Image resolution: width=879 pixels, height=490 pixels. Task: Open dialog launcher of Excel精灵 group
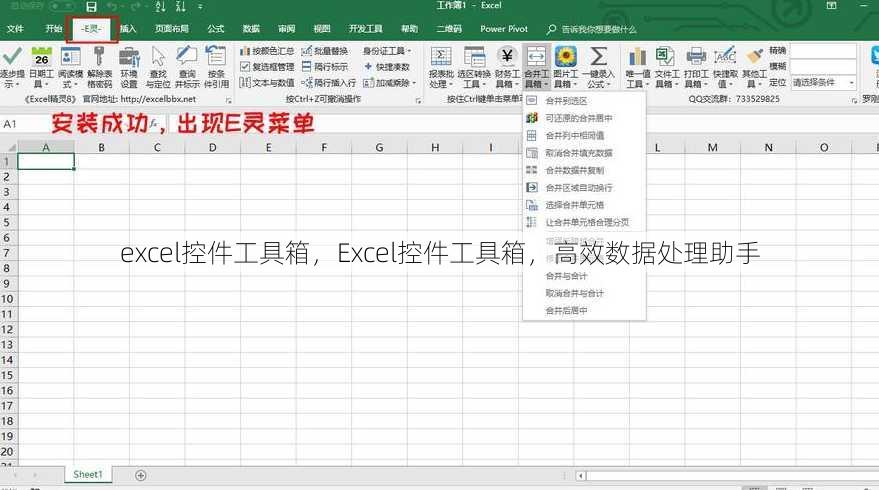(229, 100)
